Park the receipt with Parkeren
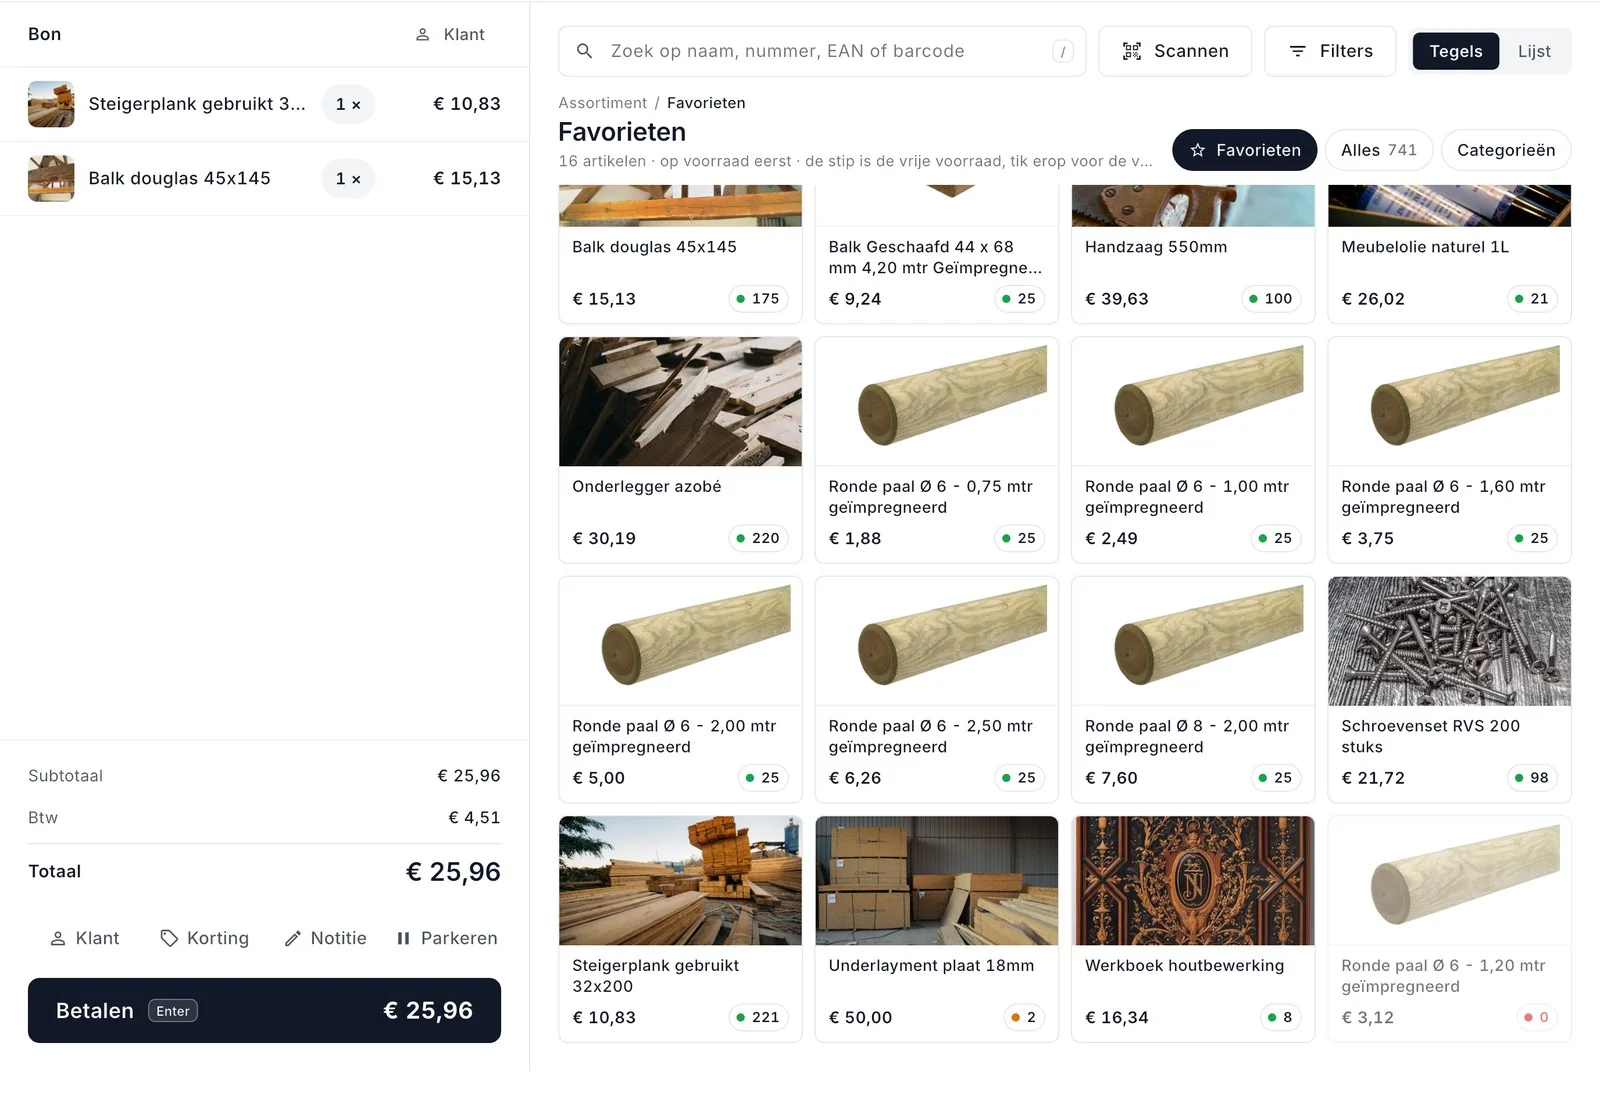The width and height of the screenshot is (1600, 1100). click(x=447, y=938)
